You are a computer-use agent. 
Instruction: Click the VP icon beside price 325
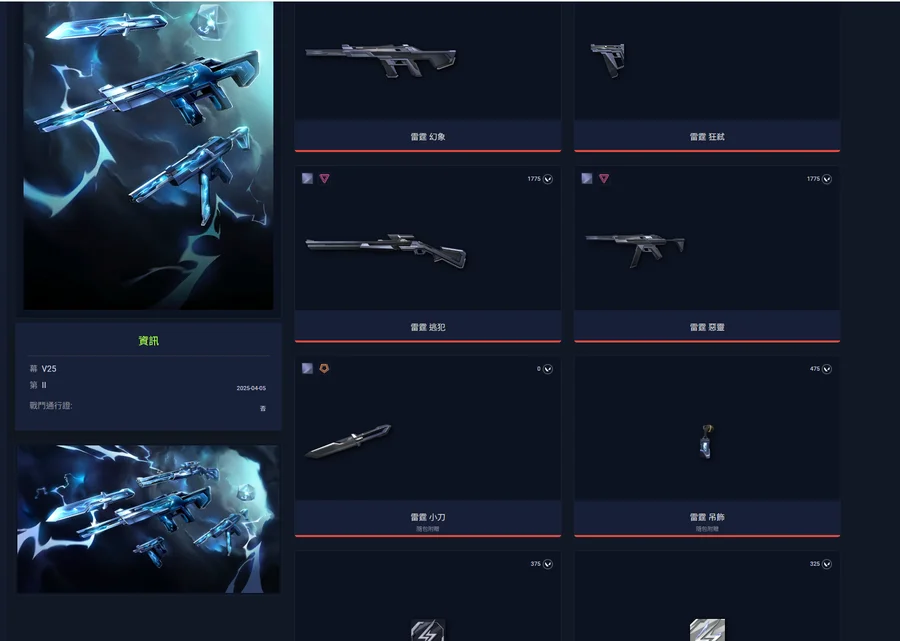[x=827, y=564]
